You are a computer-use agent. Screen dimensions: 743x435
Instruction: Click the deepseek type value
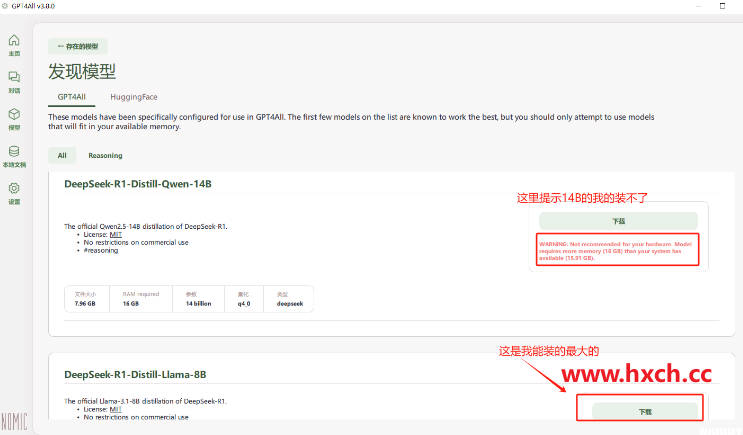pyautogui.click(x=290, y=304)
